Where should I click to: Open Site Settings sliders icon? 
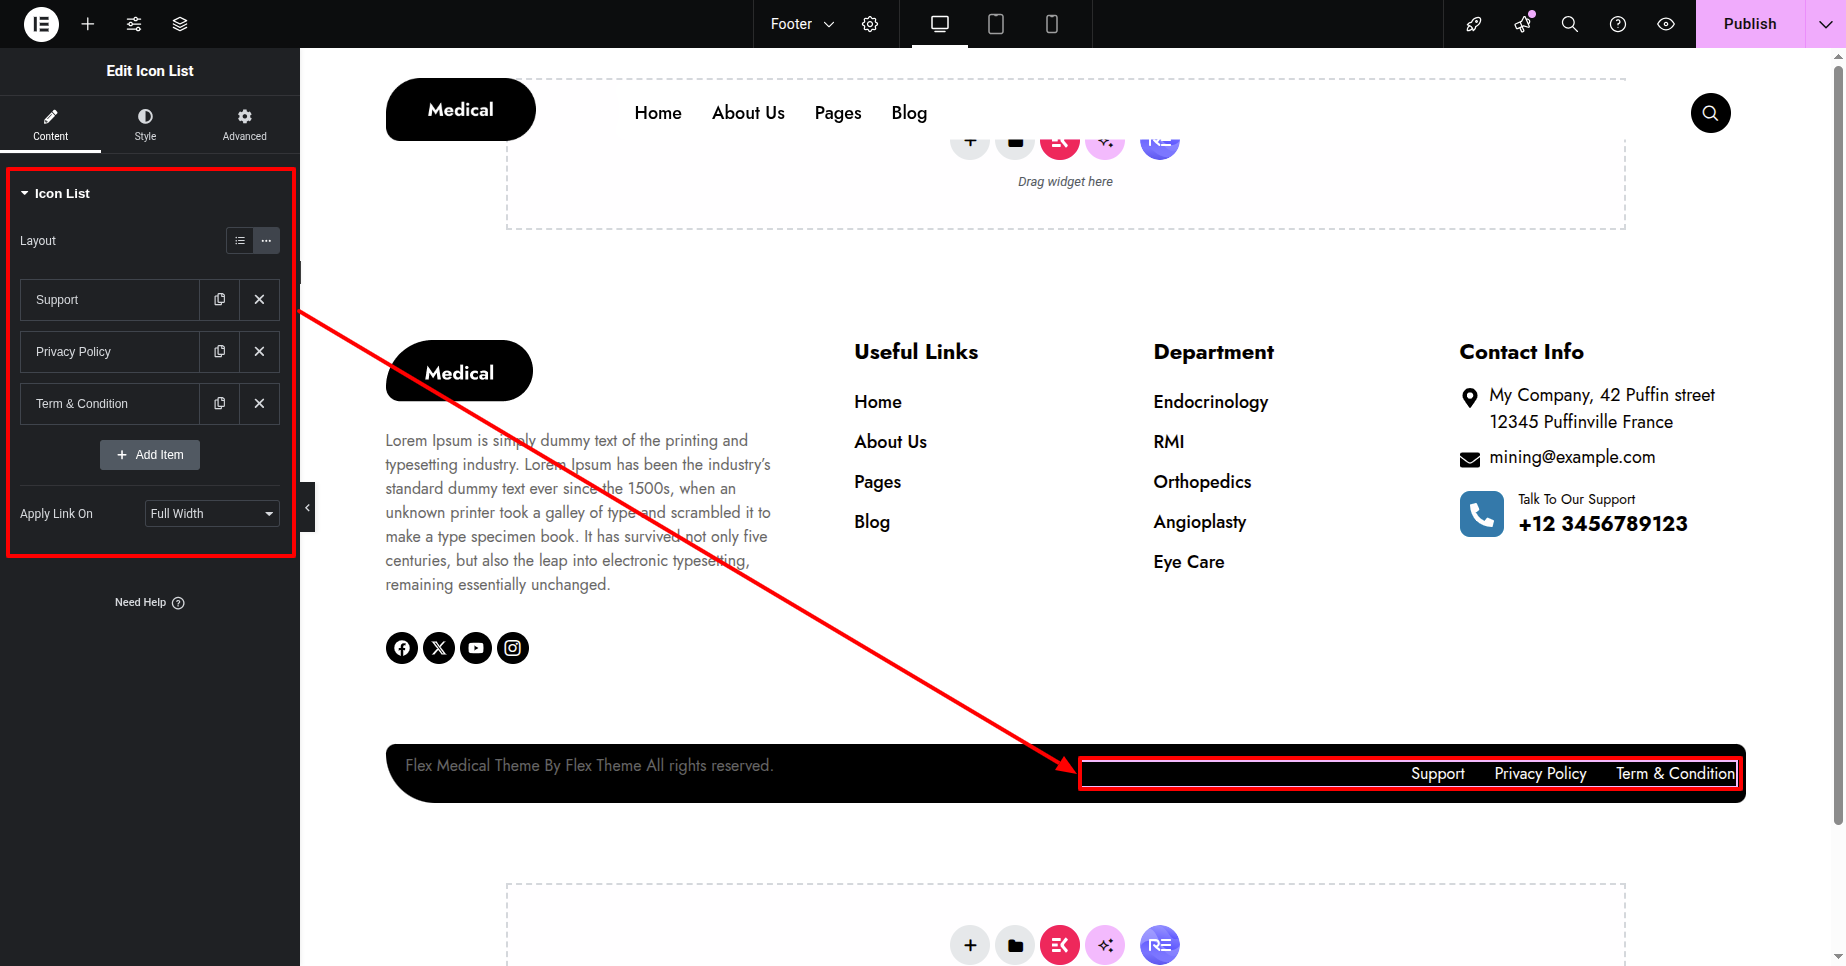click(134, 24)
